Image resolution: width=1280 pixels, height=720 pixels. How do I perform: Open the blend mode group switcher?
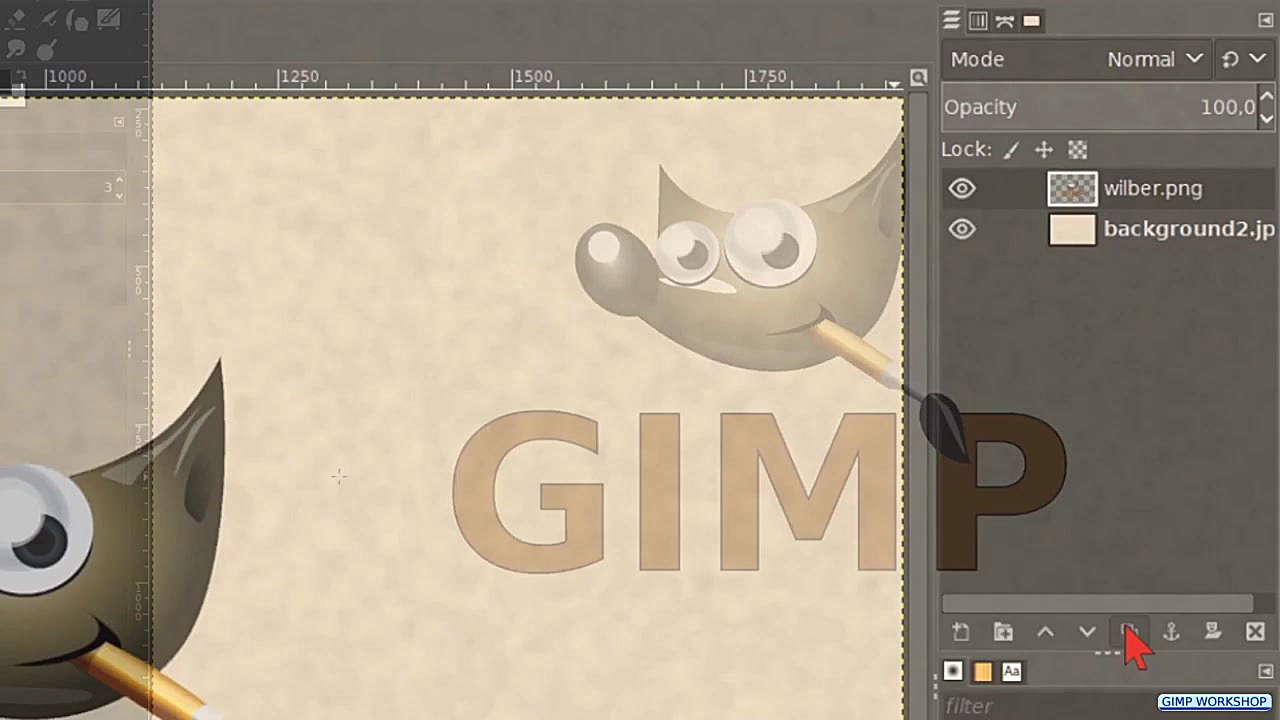pos(1244,59)
